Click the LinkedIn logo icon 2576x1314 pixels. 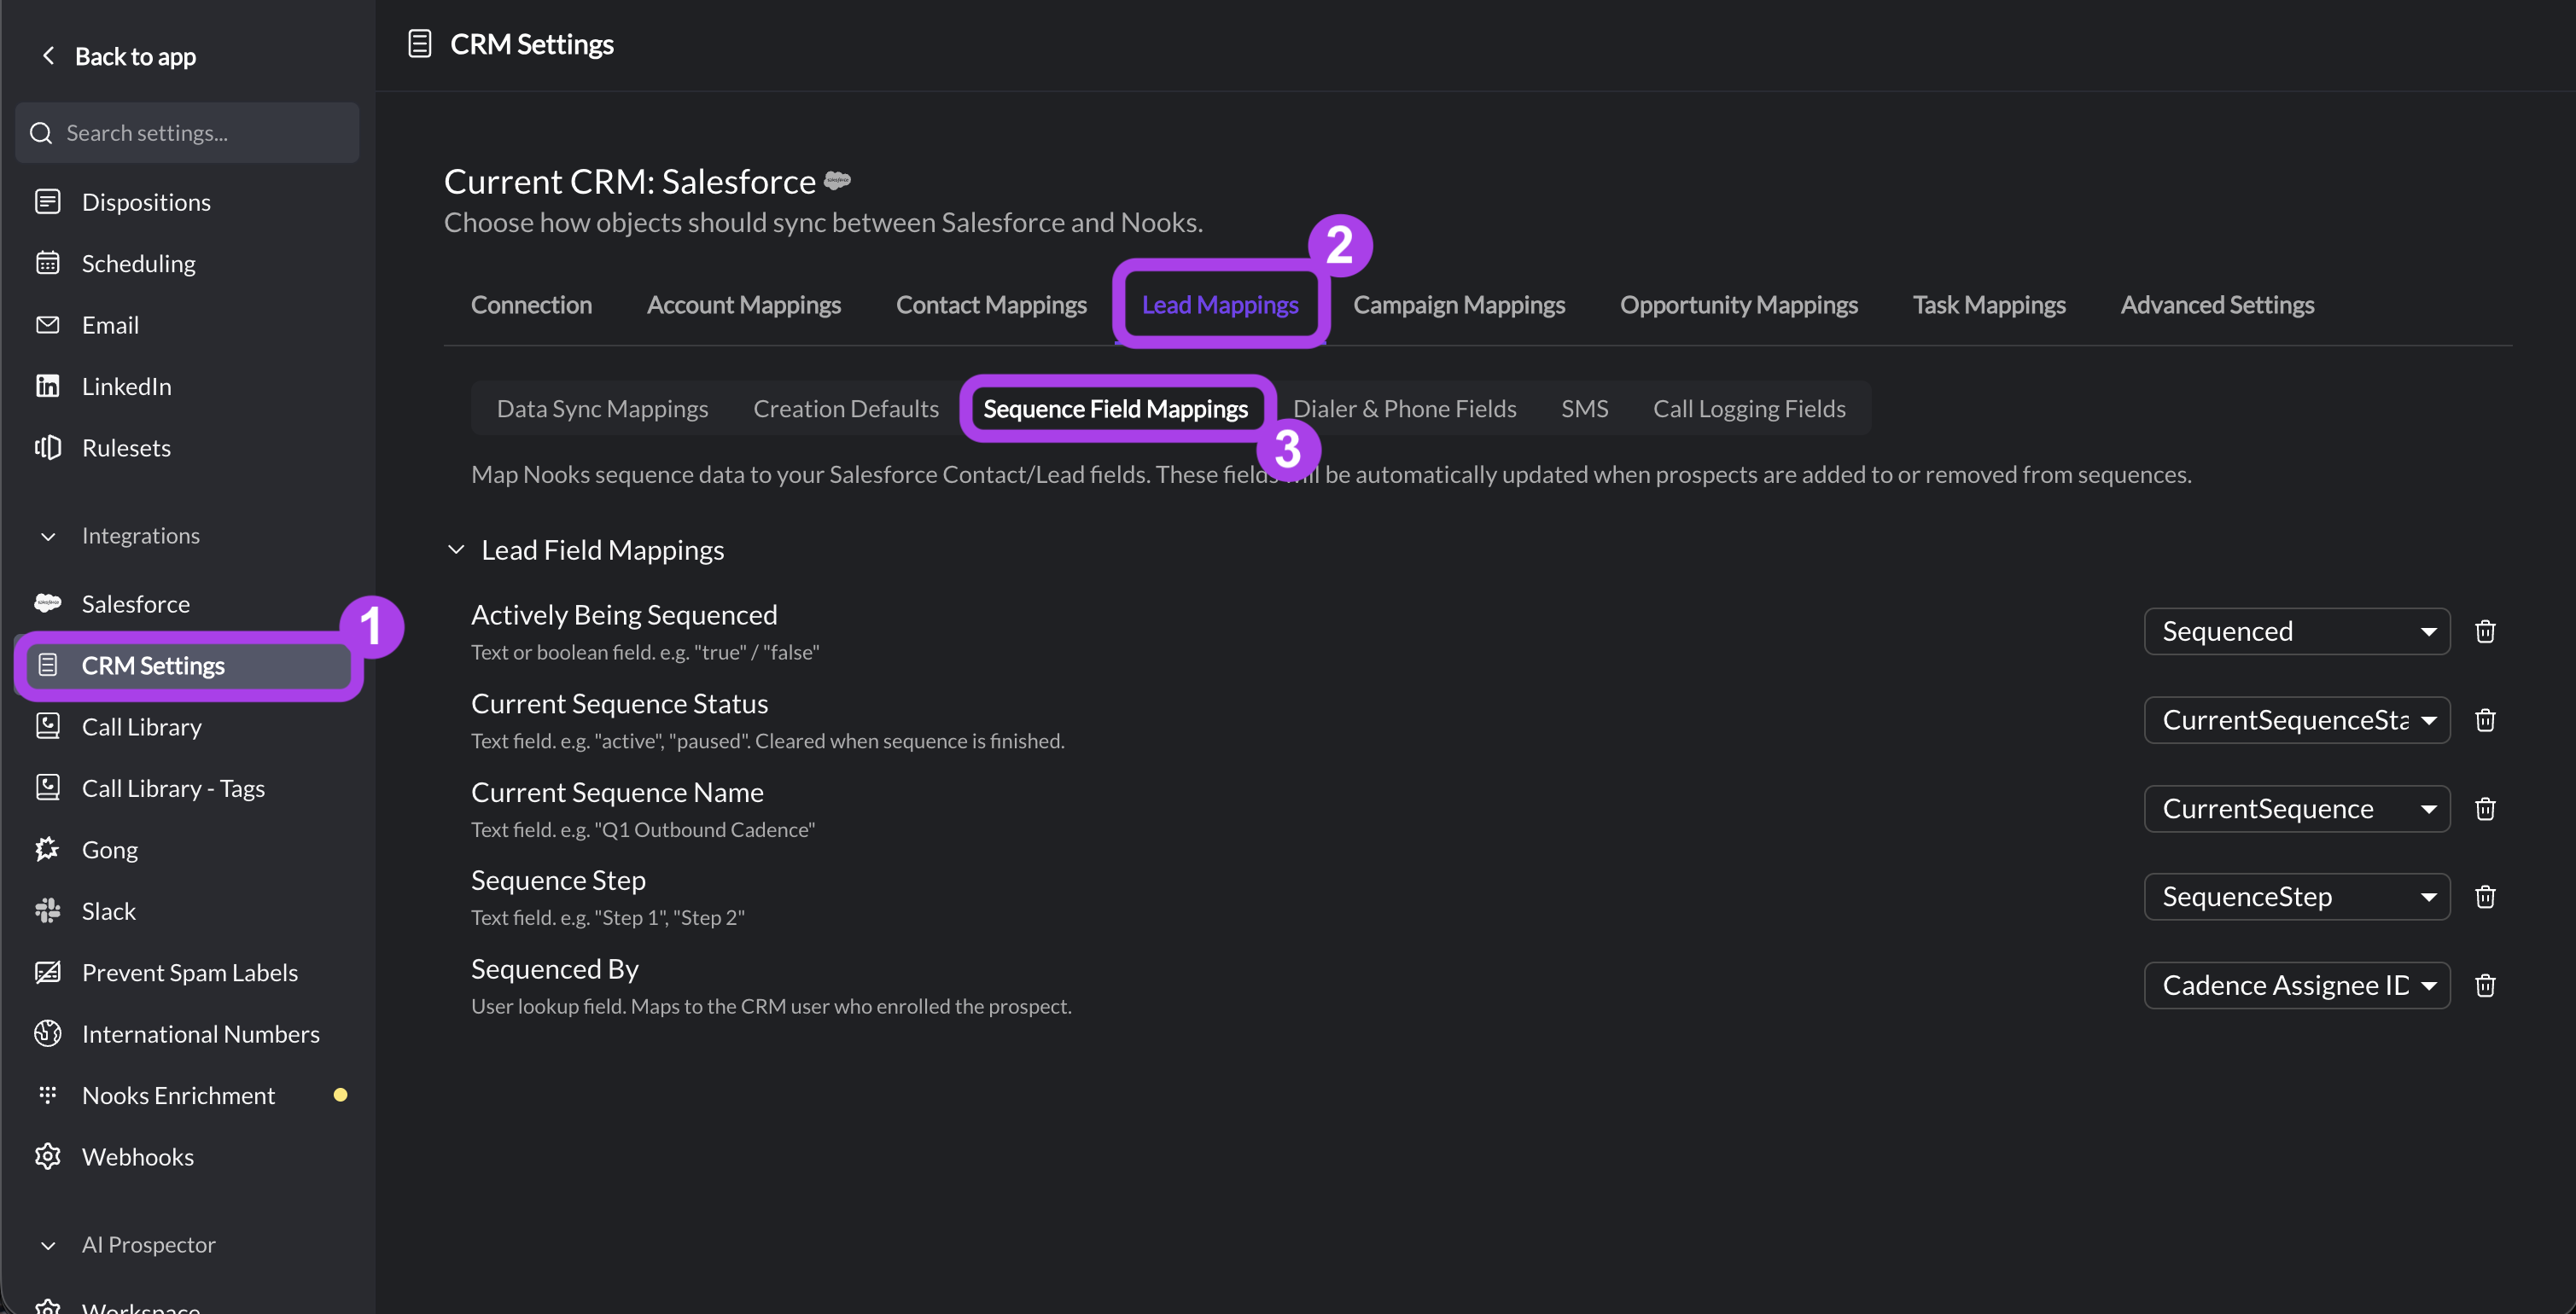(47, 386)
